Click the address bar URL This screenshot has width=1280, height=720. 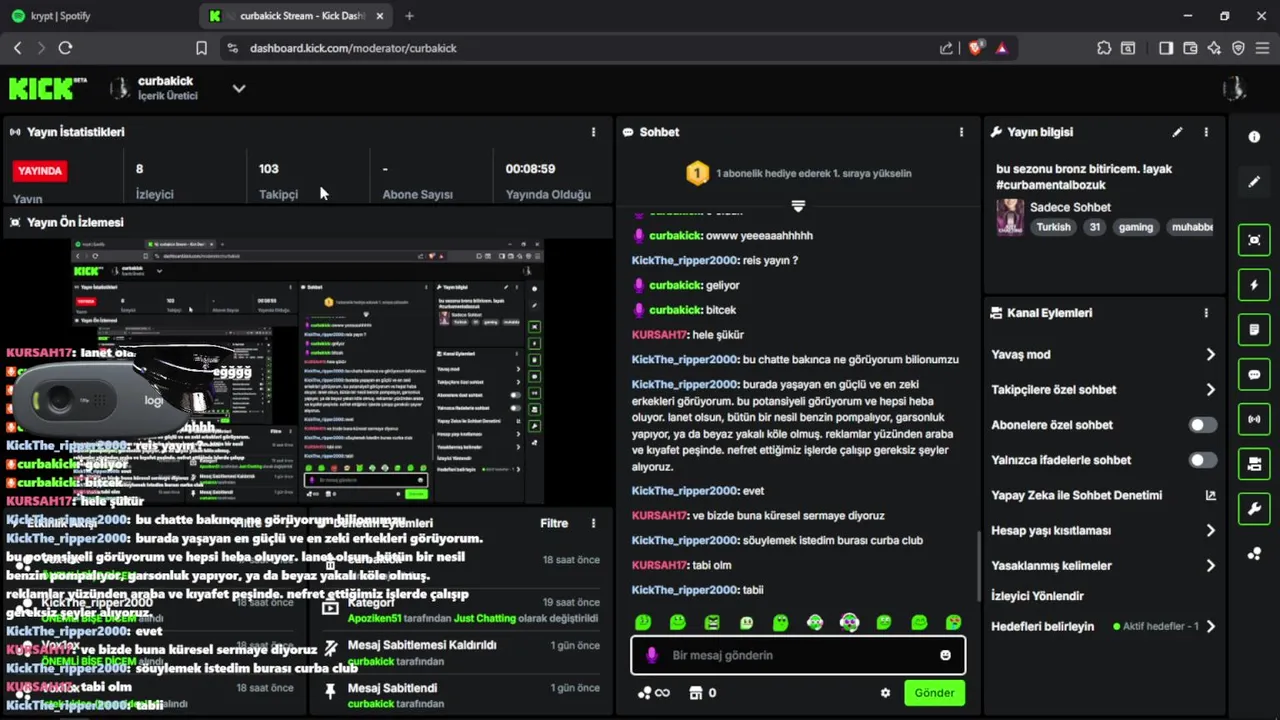353,48
